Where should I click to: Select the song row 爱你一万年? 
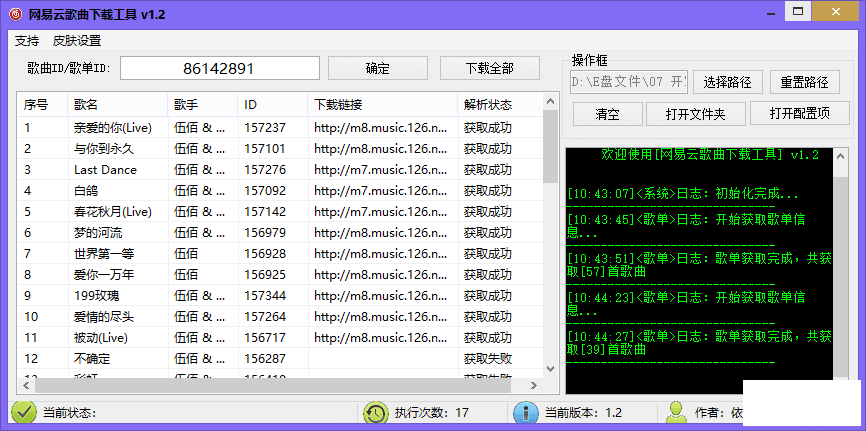click(x=280, y=275)
